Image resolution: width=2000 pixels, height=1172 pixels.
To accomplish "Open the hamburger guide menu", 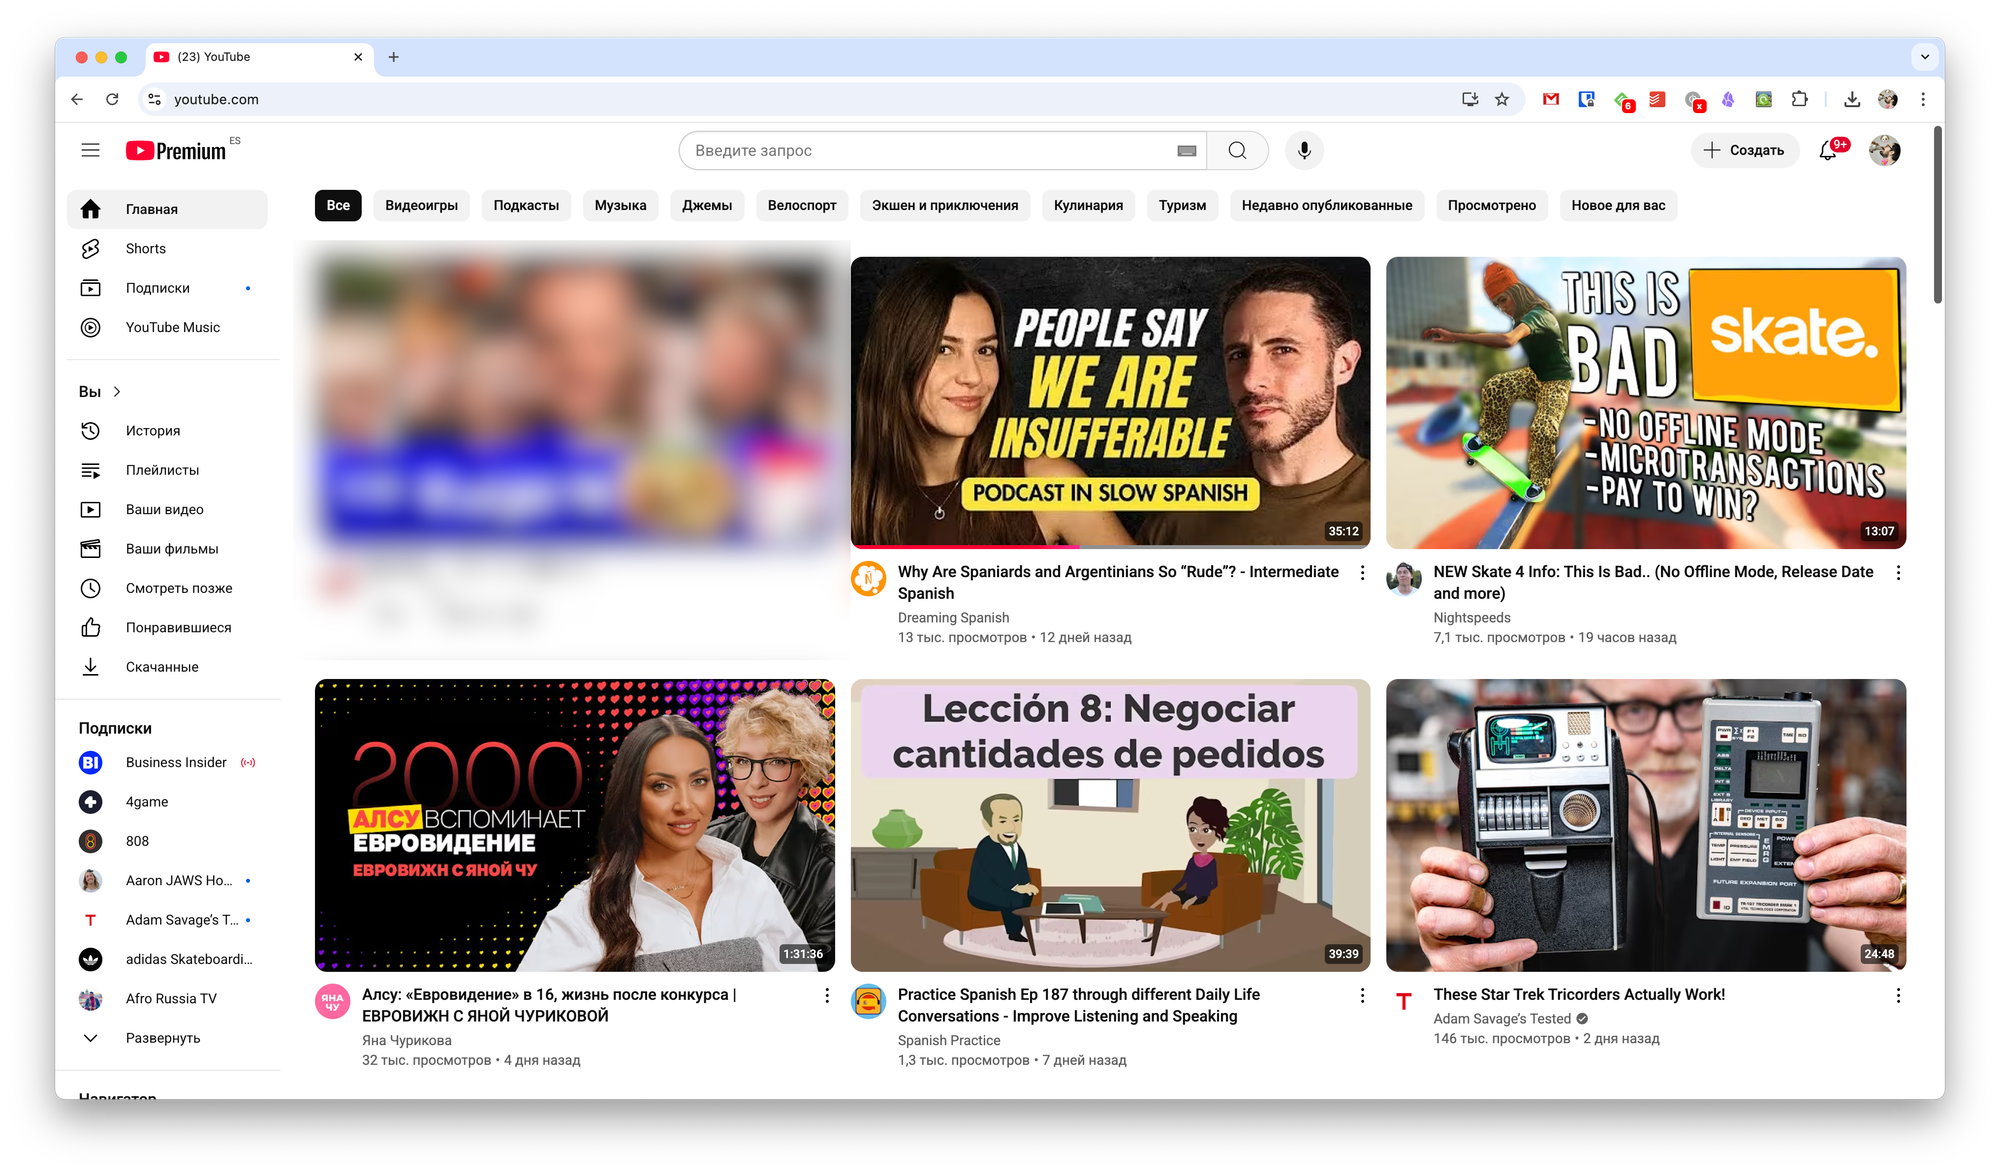I will [90, 150].
